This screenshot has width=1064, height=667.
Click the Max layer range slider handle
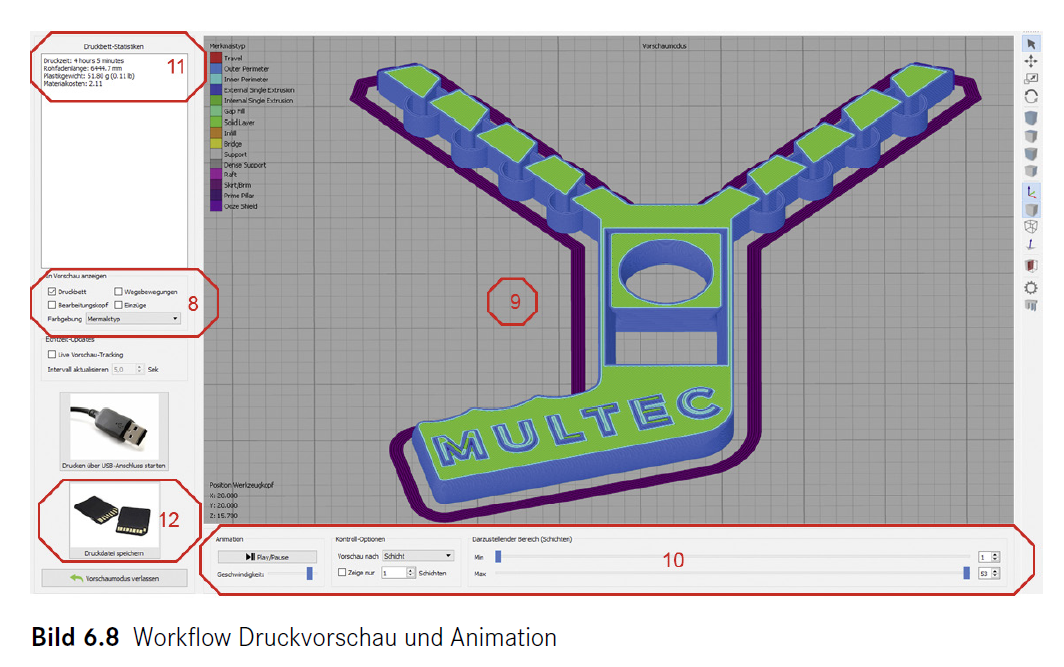point(966,573)
